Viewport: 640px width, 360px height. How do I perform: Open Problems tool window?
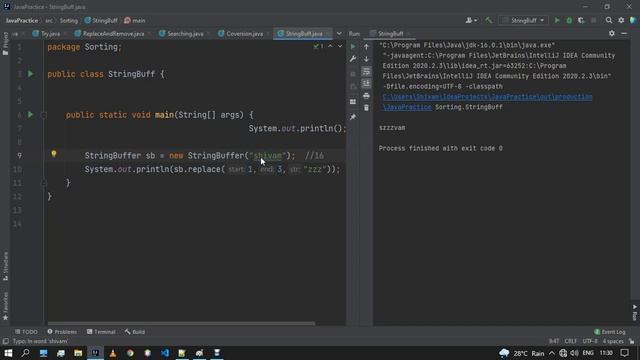coord(62,332)
